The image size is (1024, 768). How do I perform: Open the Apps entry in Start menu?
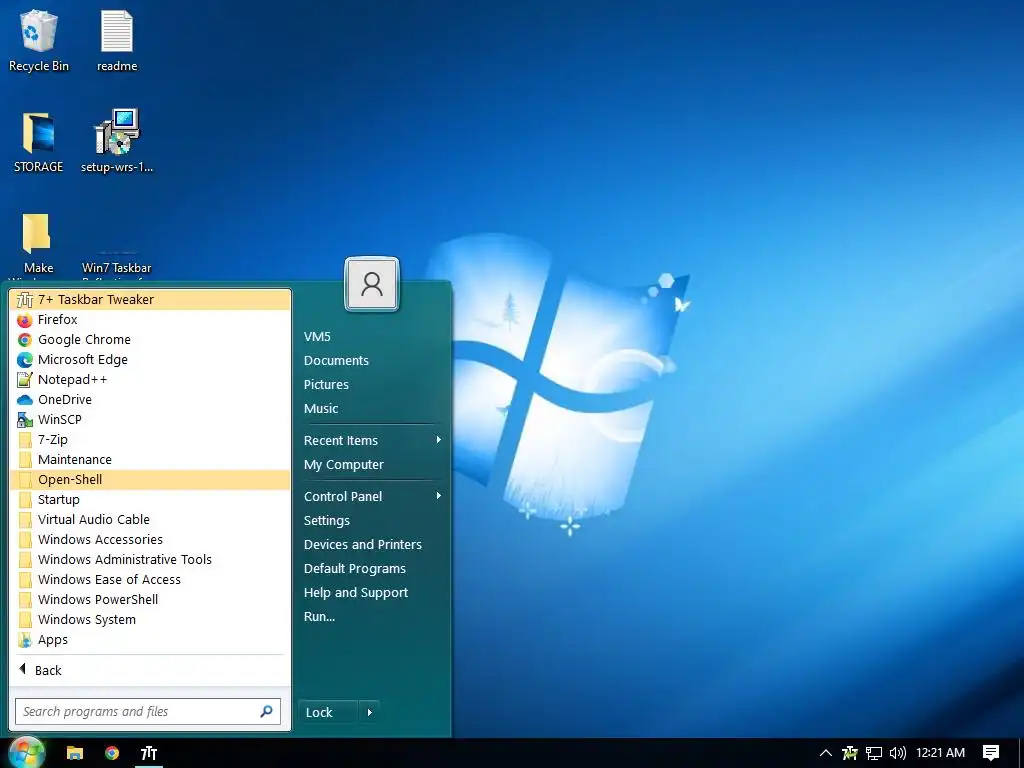pyautogui.click(x=150, y=640)
